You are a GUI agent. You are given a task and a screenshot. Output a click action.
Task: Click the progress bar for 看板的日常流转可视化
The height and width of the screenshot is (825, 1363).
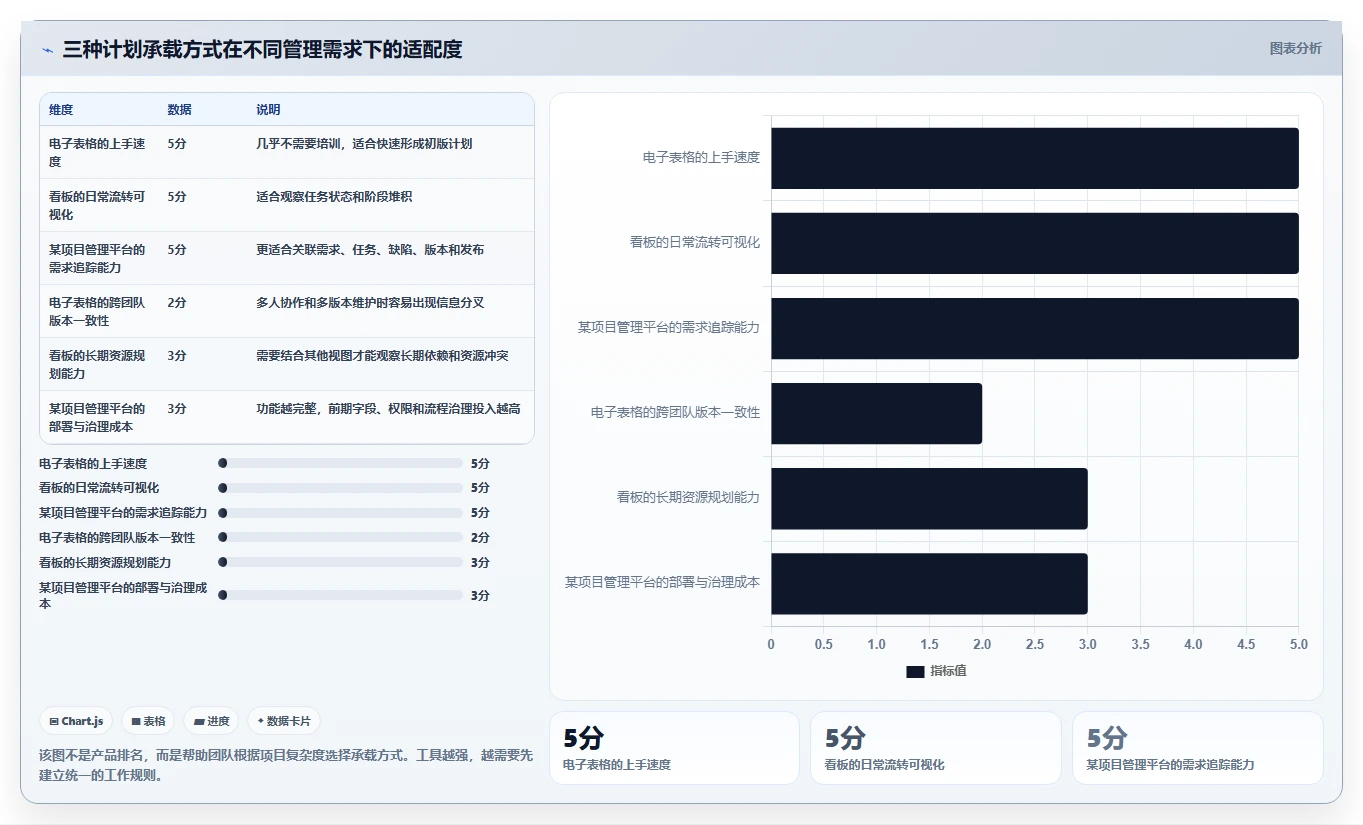(340, 488)
